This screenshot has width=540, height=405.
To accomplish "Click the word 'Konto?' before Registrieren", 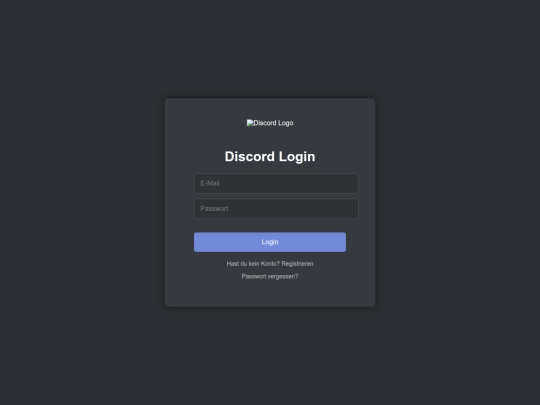I will coord(270,264).
